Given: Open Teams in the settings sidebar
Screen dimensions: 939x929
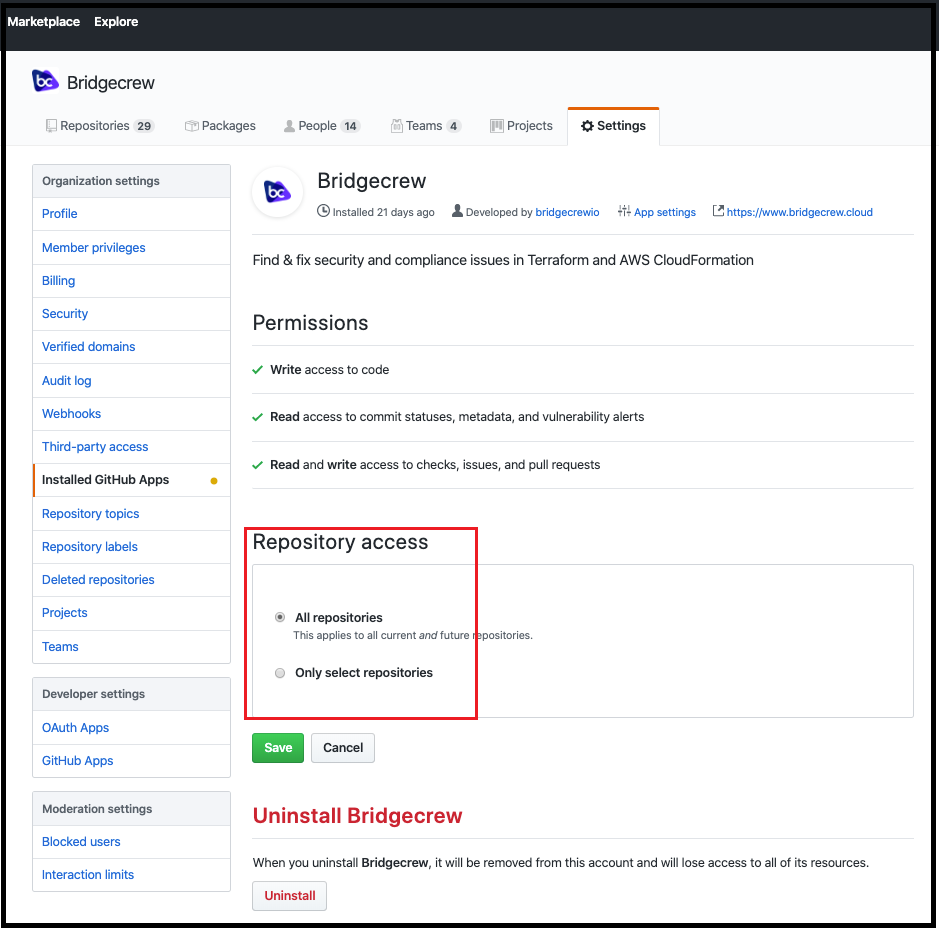Looking at the screenshot, I should (132, 647).
